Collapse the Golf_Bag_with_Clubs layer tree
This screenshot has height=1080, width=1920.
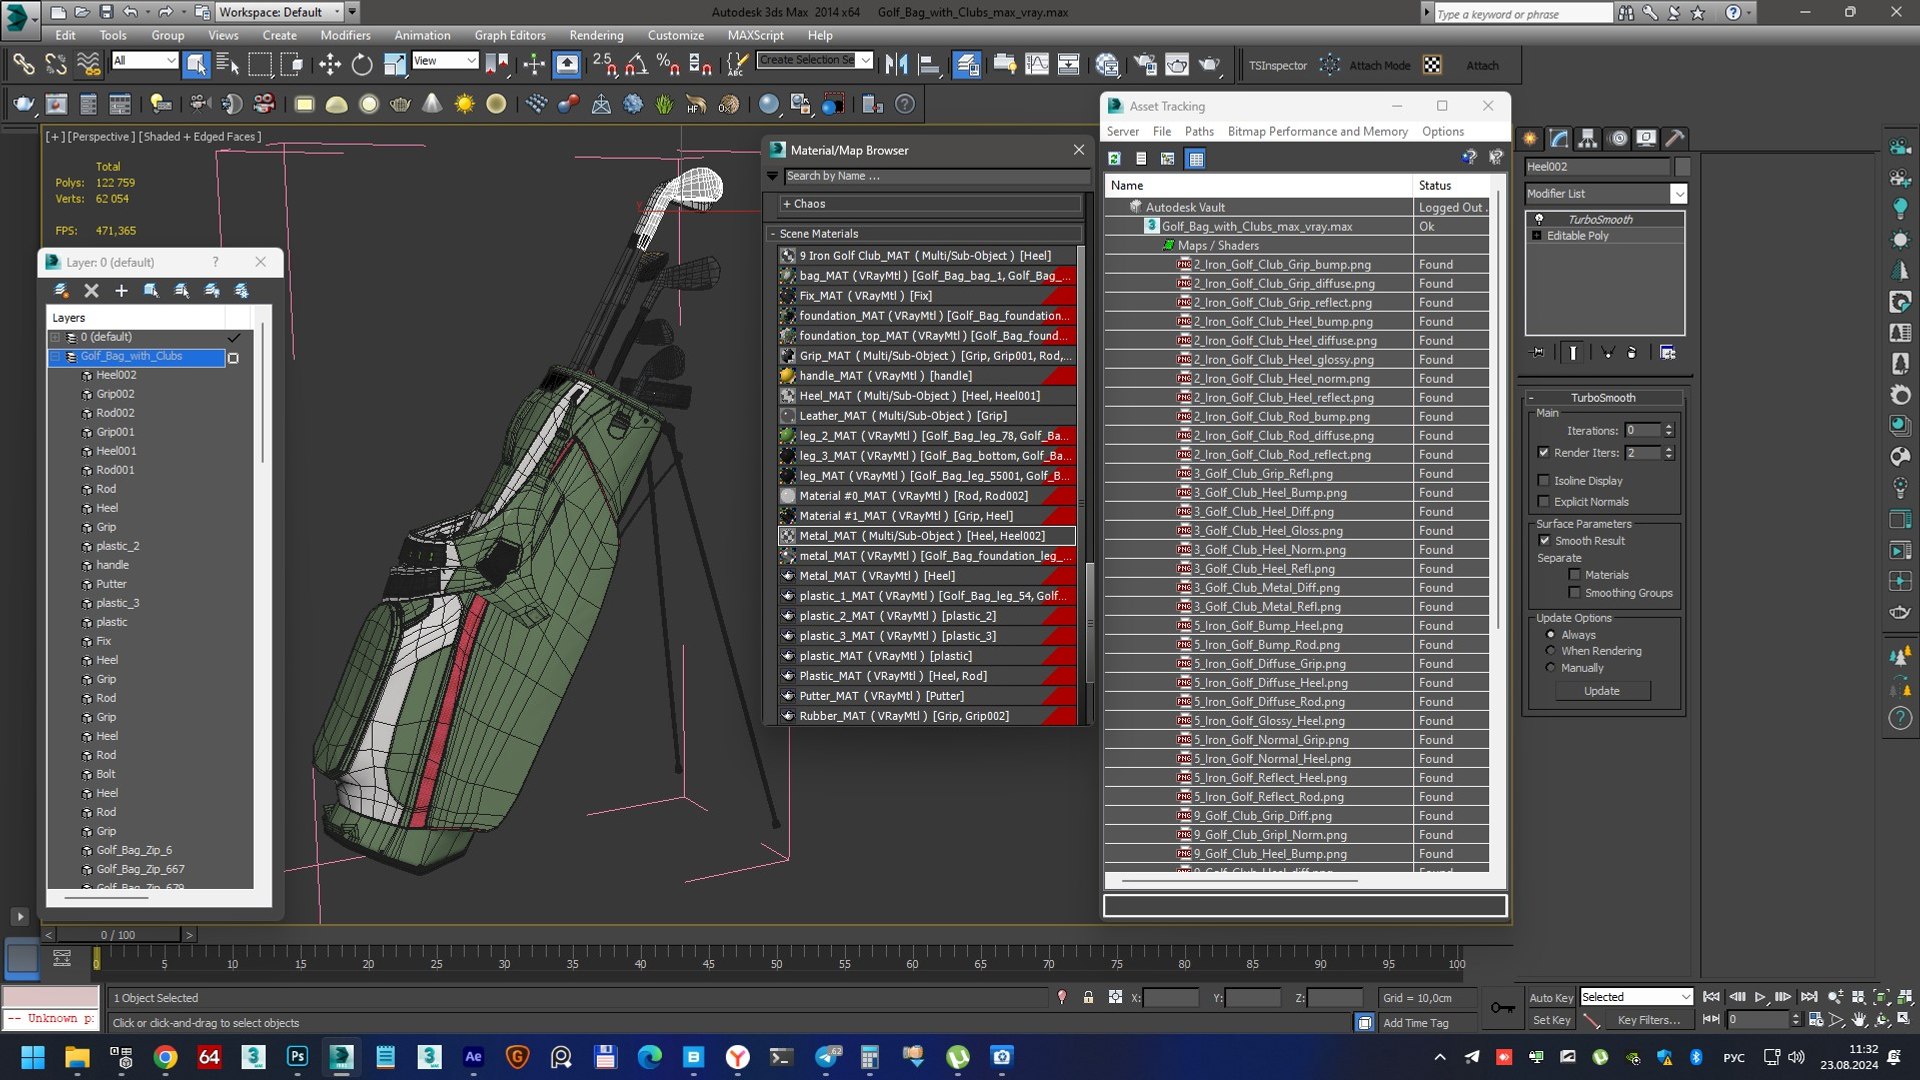pos(57,357)
